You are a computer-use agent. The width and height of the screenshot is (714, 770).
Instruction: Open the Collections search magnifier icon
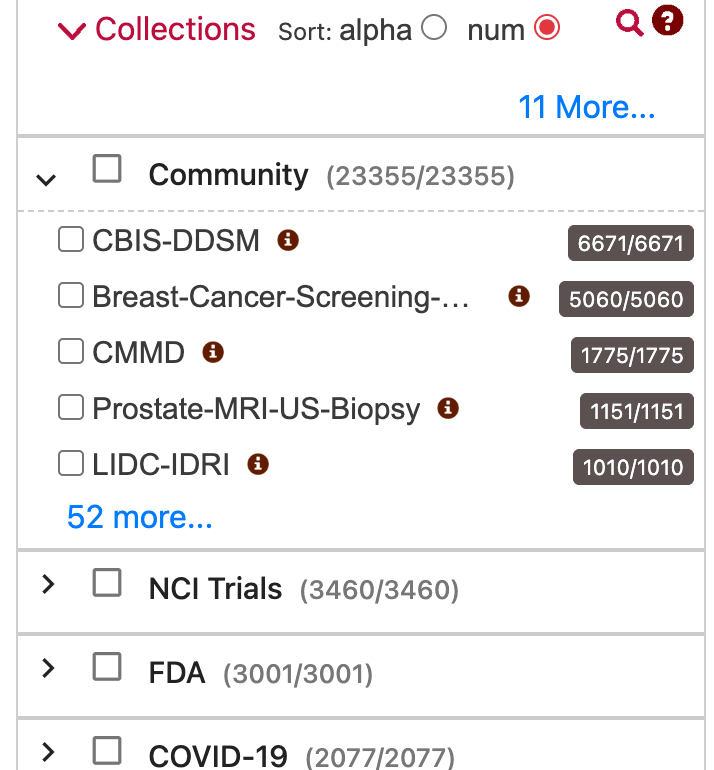(x=630, y=23)
